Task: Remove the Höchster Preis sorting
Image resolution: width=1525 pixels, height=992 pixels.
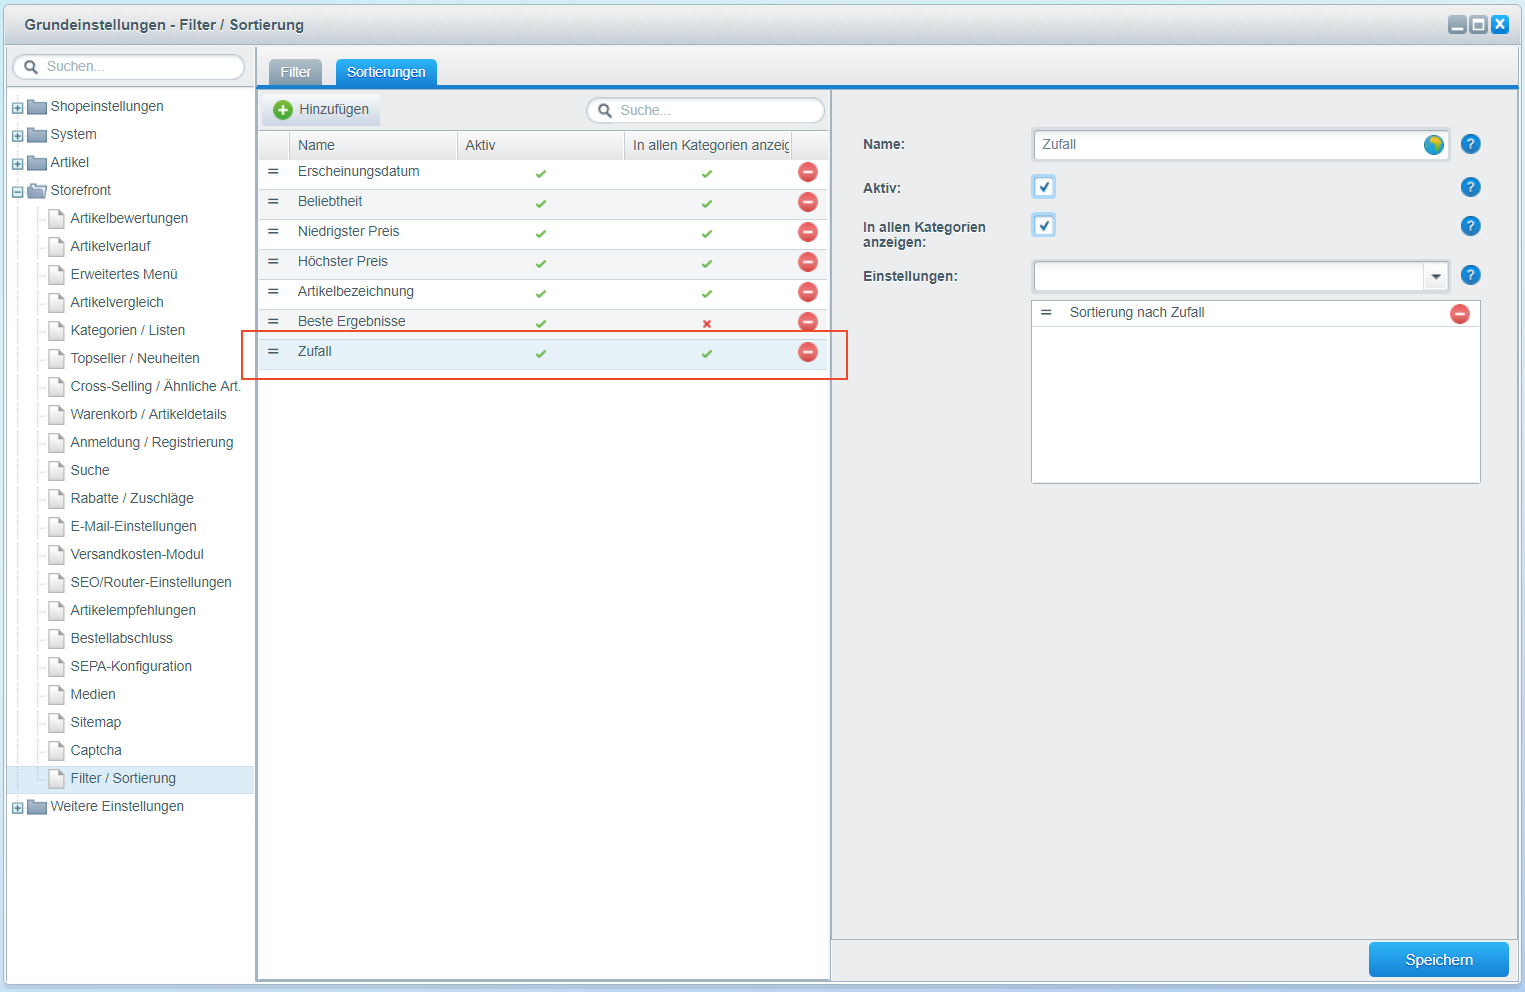Action: coord(807,262)
